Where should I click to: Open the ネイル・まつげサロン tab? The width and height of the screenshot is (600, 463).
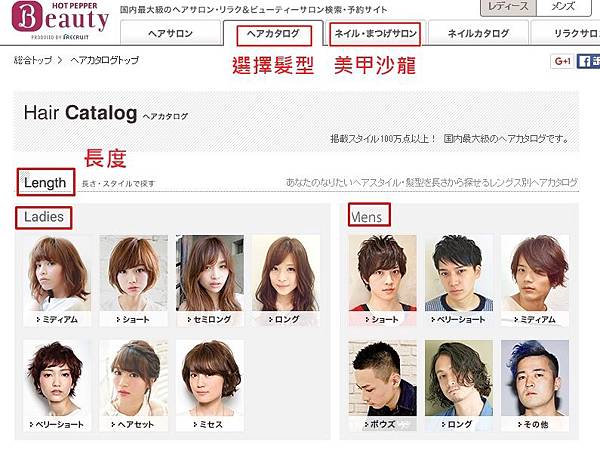pos(375,33)
